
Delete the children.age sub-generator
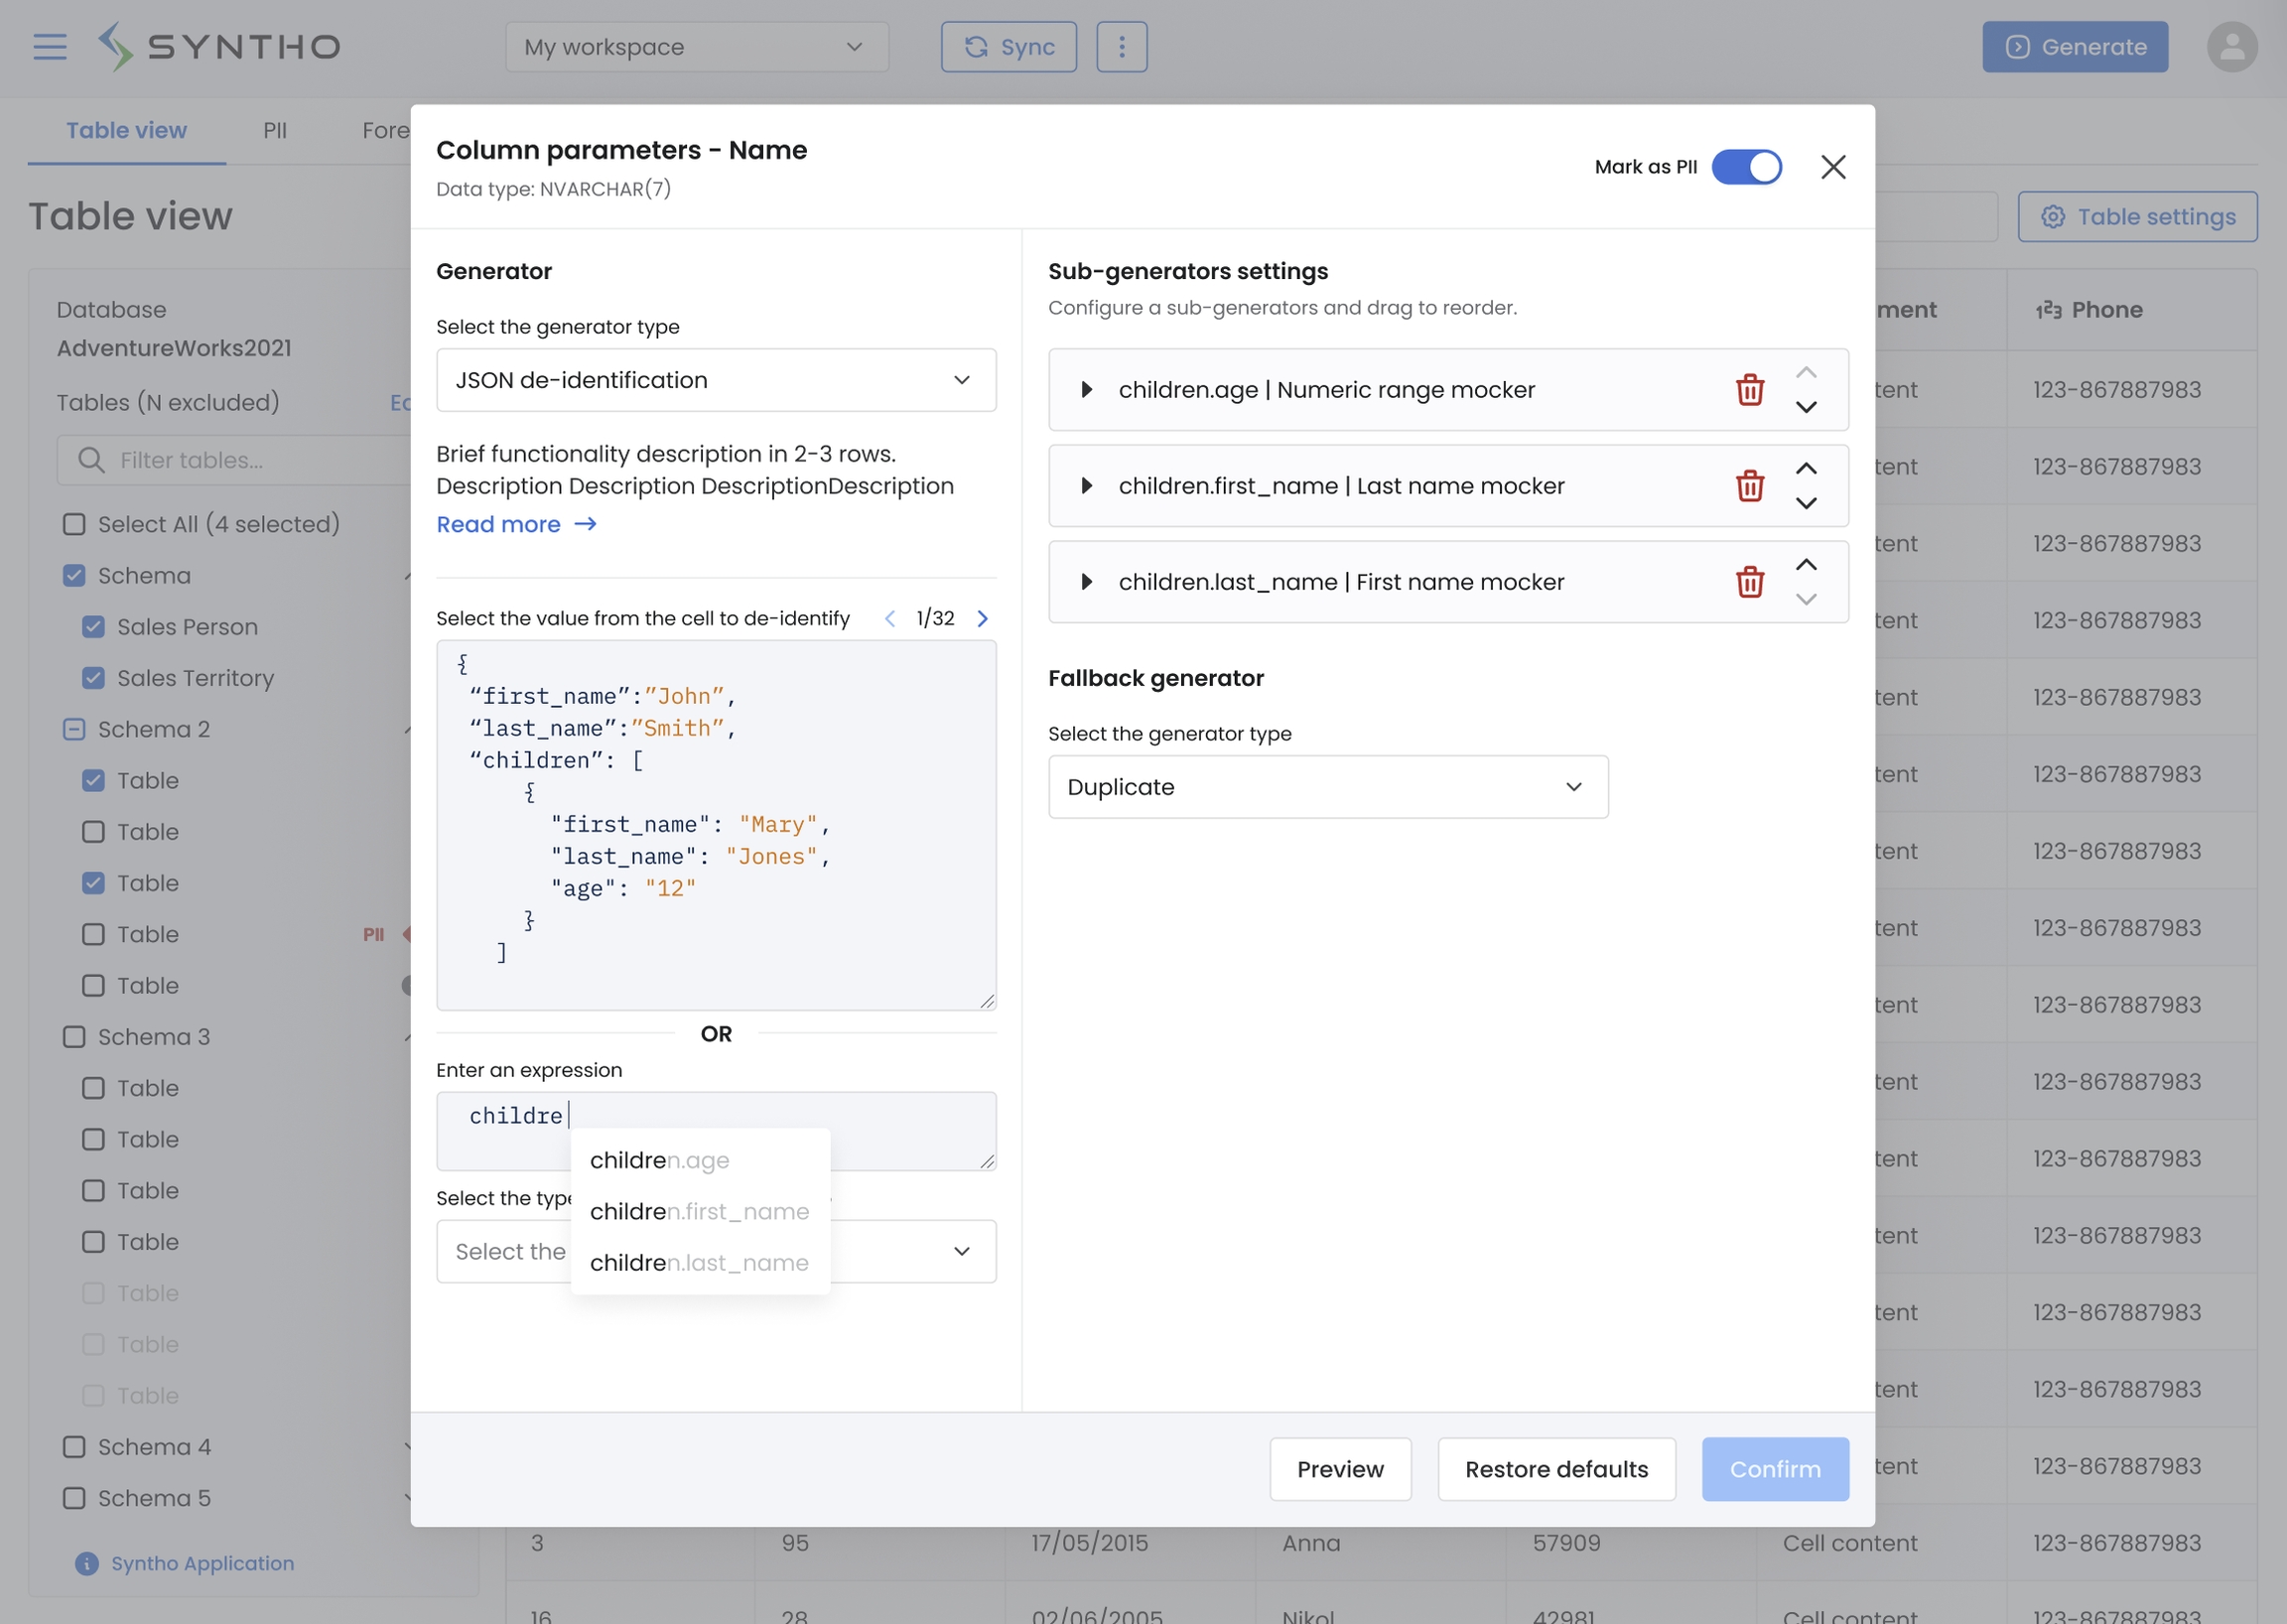click(1749, 390)
